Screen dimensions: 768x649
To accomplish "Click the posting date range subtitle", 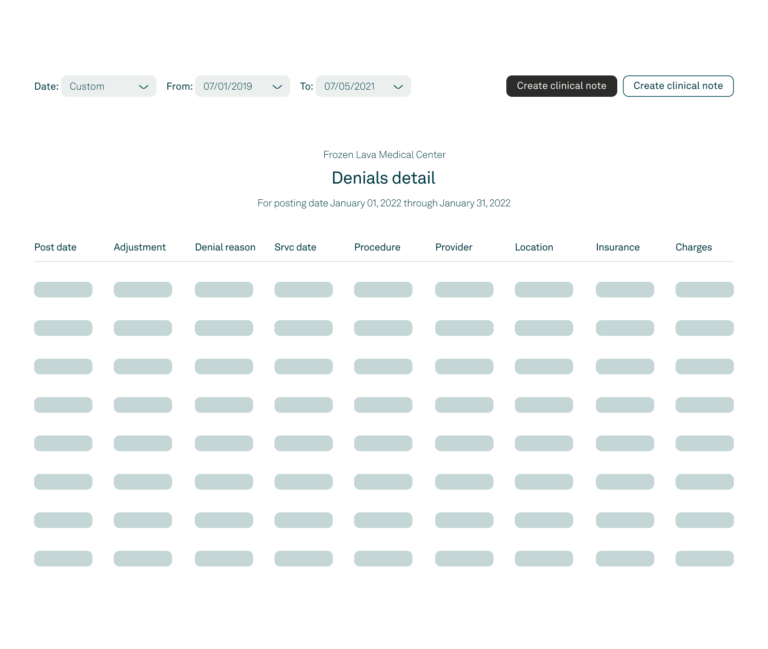I will tap(384, 203).
